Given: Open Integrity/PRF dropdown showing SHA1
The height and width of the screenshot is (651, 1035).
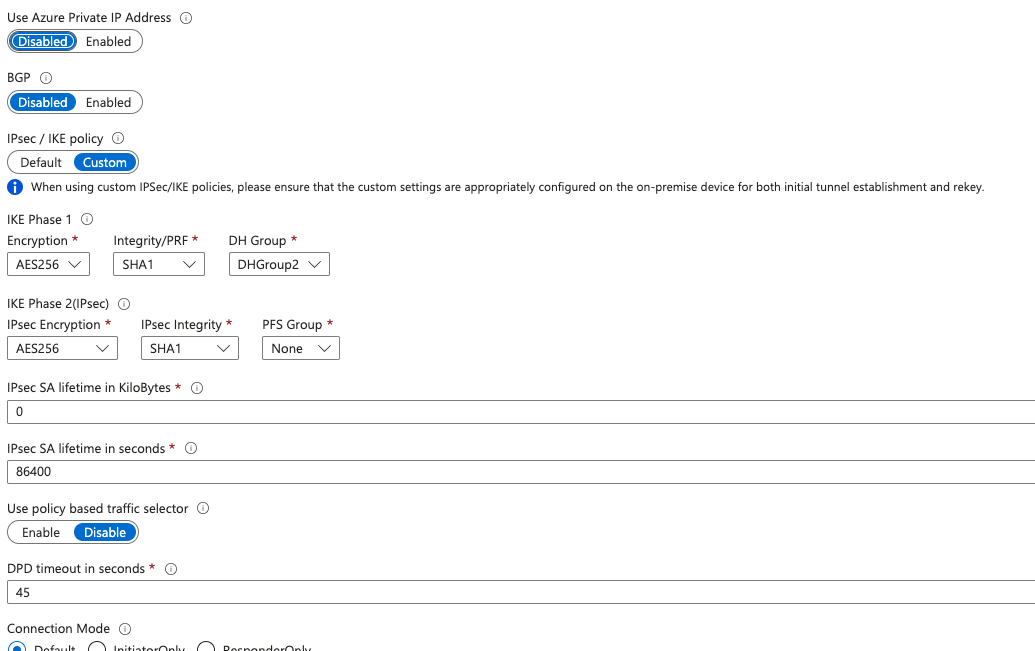Looking at the screenshot, I should (159, 264).
